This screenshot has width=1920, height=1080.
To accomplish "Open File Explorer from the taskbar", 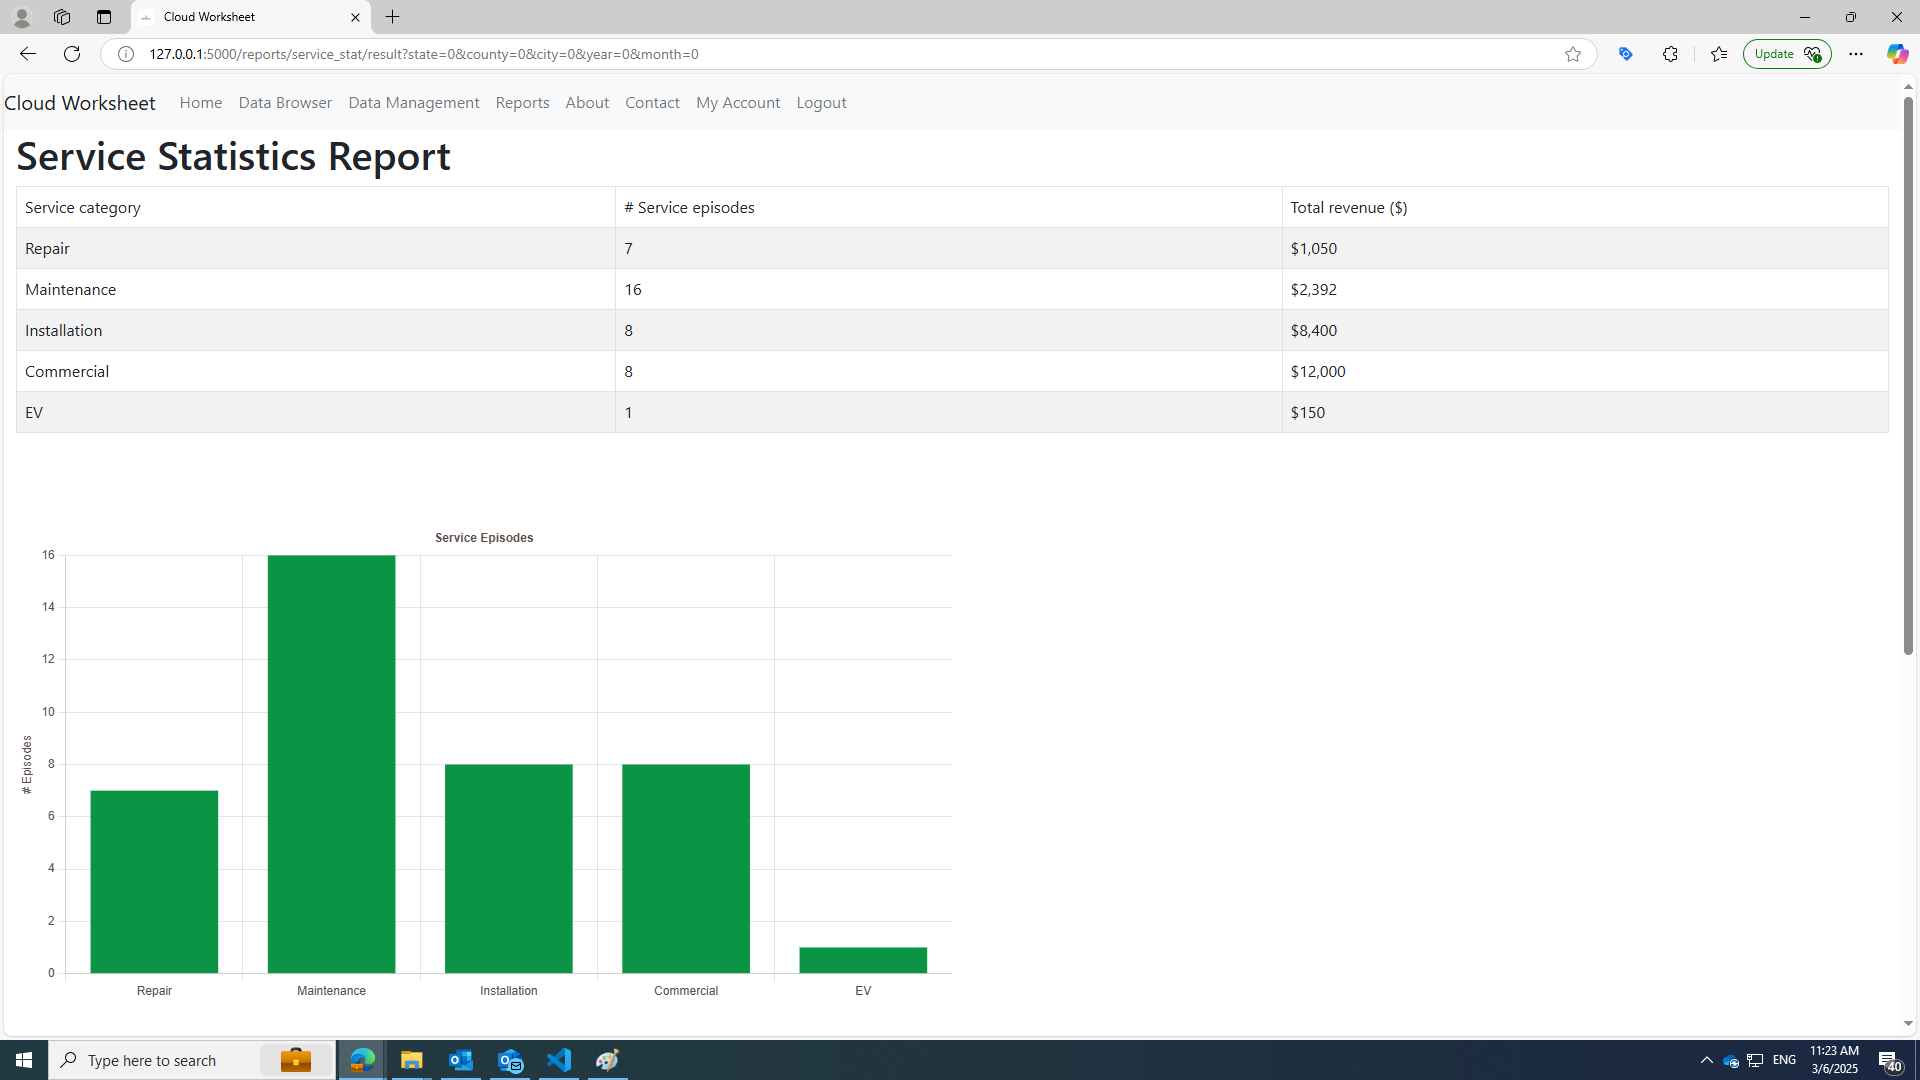I will pos(411,1060).
